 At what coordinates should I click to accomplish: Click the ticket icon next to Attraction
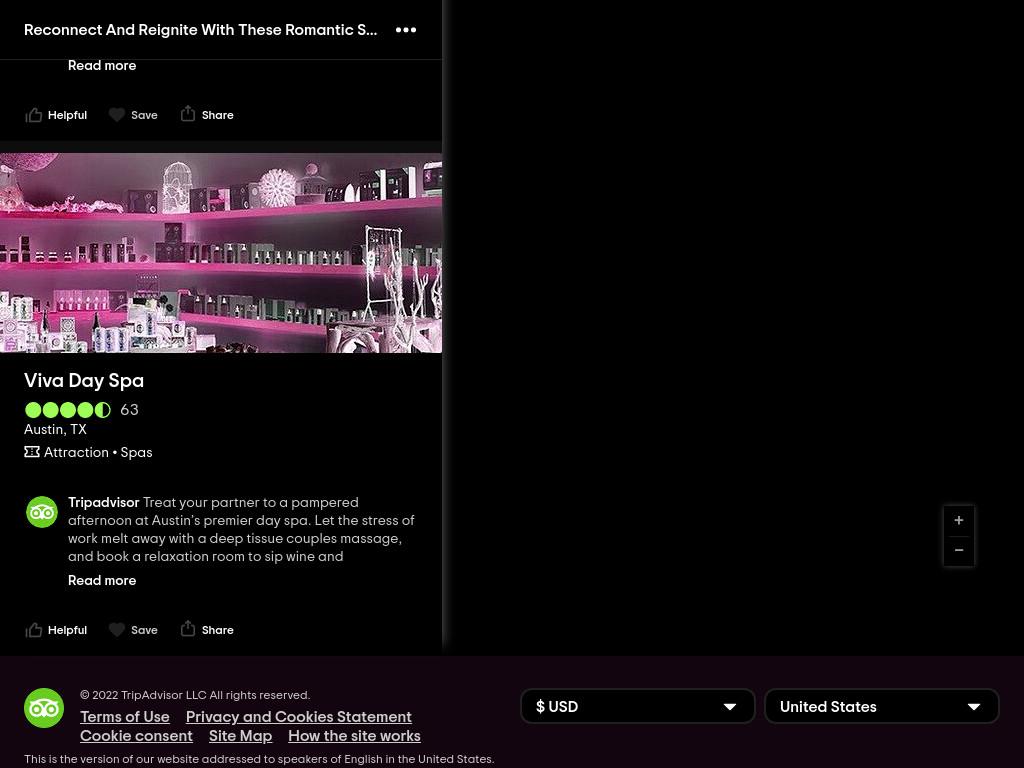(32, 452)
